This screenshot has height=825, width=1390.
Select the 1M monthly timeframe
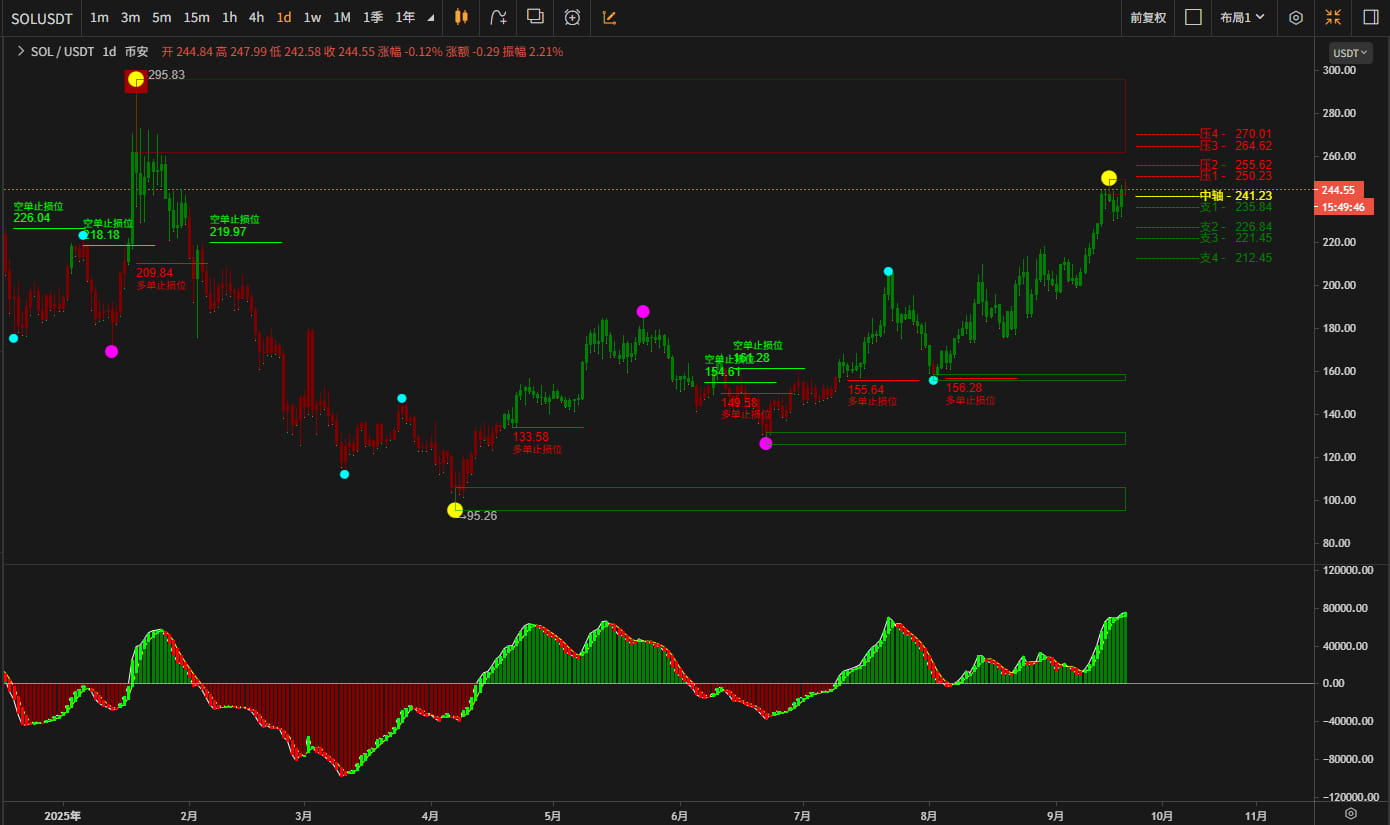pyautogui.click(x=341, y=17)
